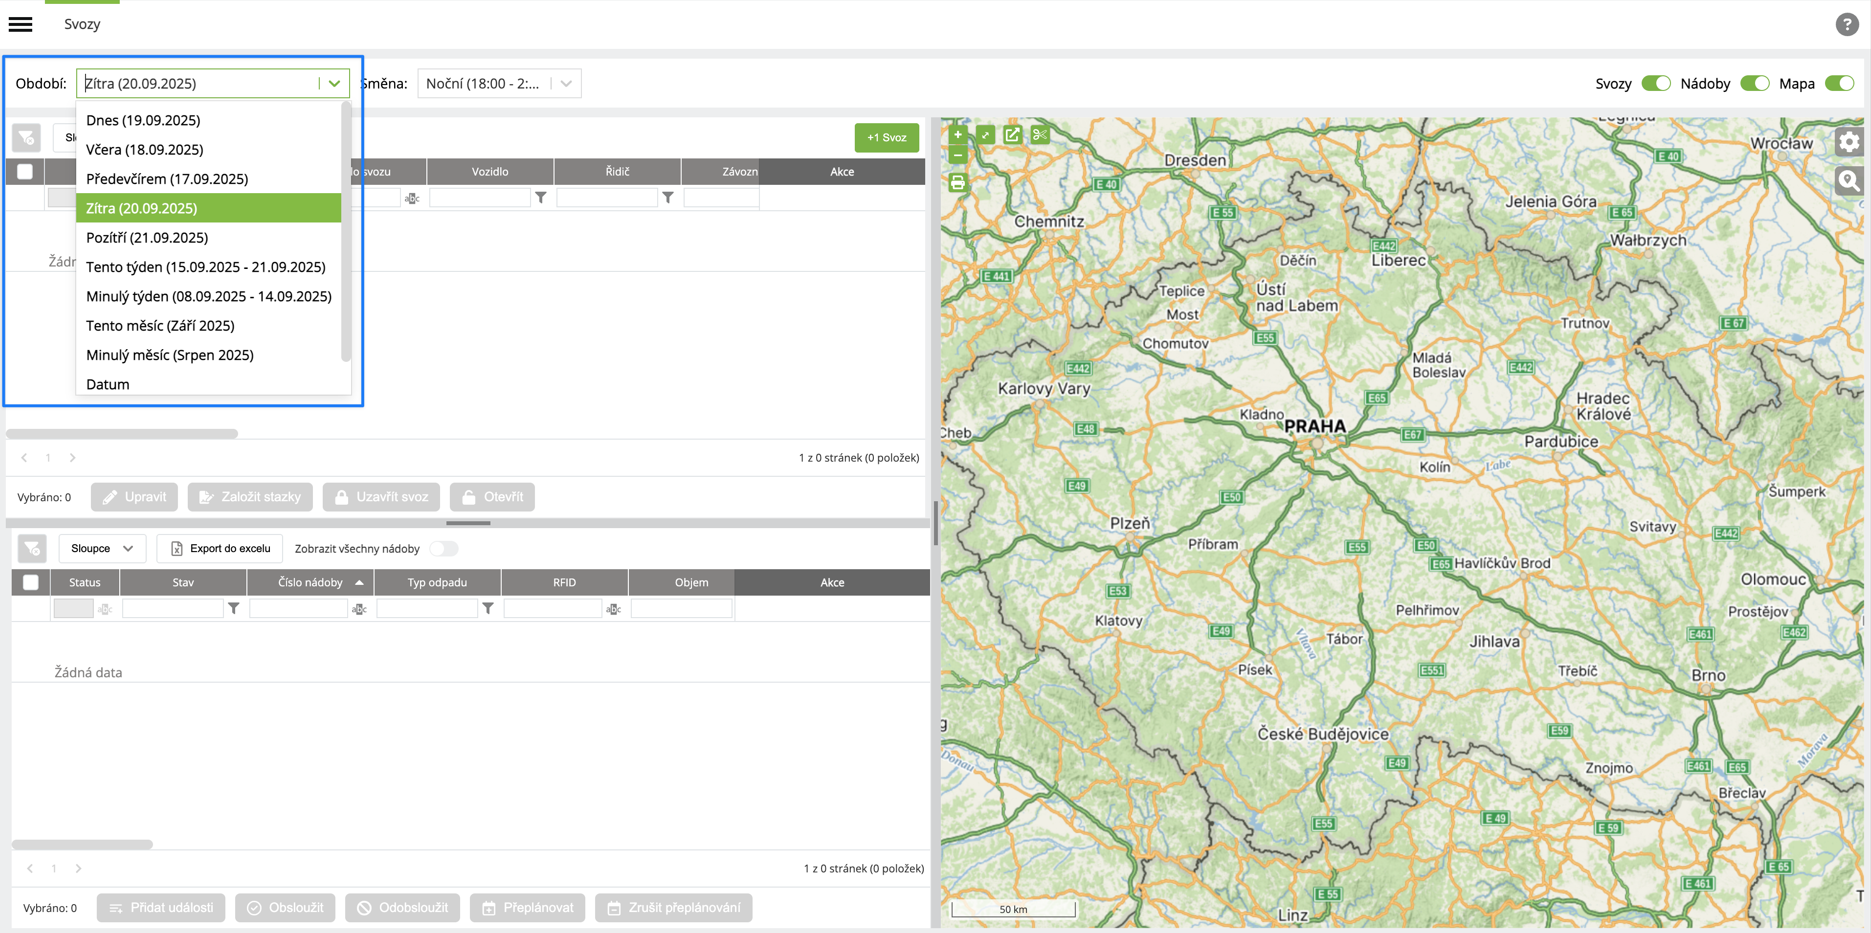The width and height of the screenshot is (1871, 933).
Task: Click the RFID filter input field
Action: [x=553, y=609]
